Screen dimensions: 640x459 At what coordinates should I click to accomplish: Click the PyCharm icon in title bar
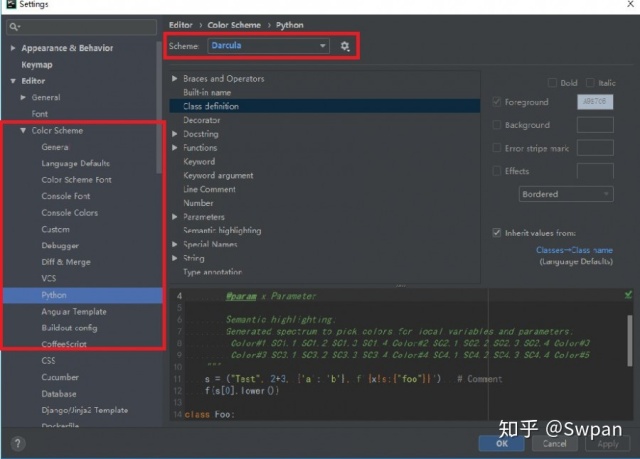pos(11,4)
